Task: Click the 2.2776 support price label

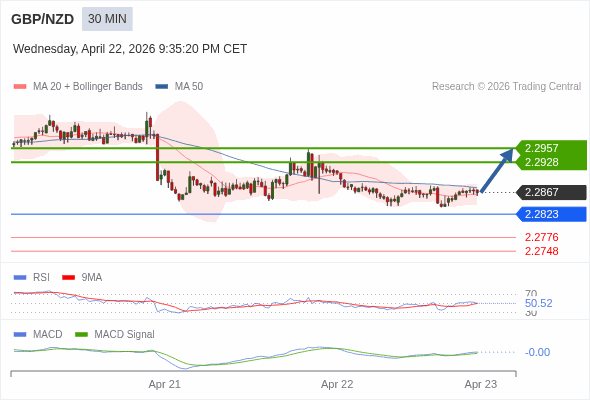Action: pyautogui.click(x=541, y=237)
